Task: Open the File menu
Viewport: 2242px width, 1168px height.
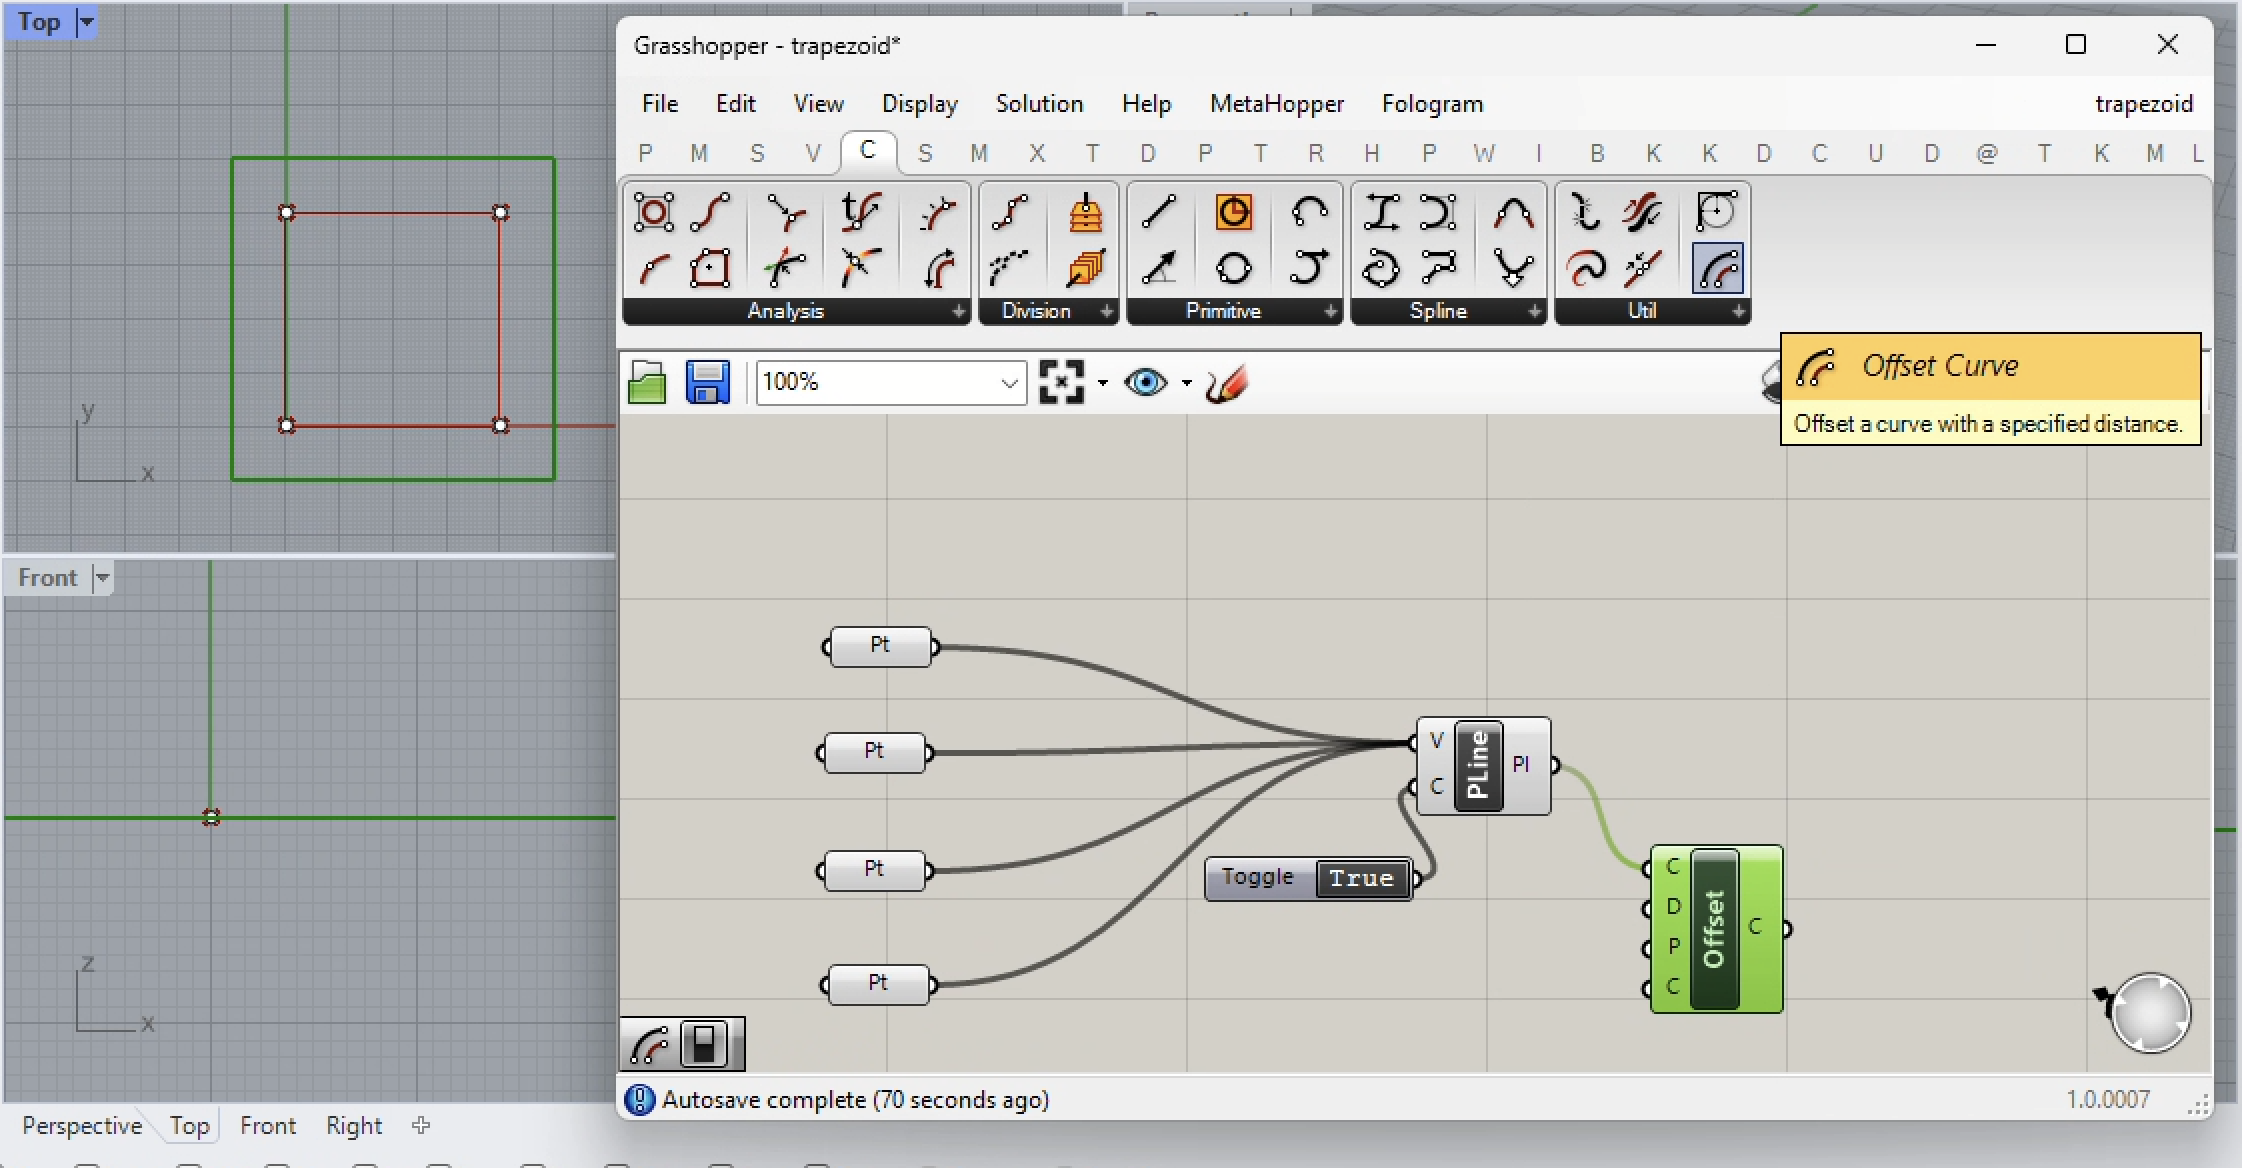Action: 659,104
